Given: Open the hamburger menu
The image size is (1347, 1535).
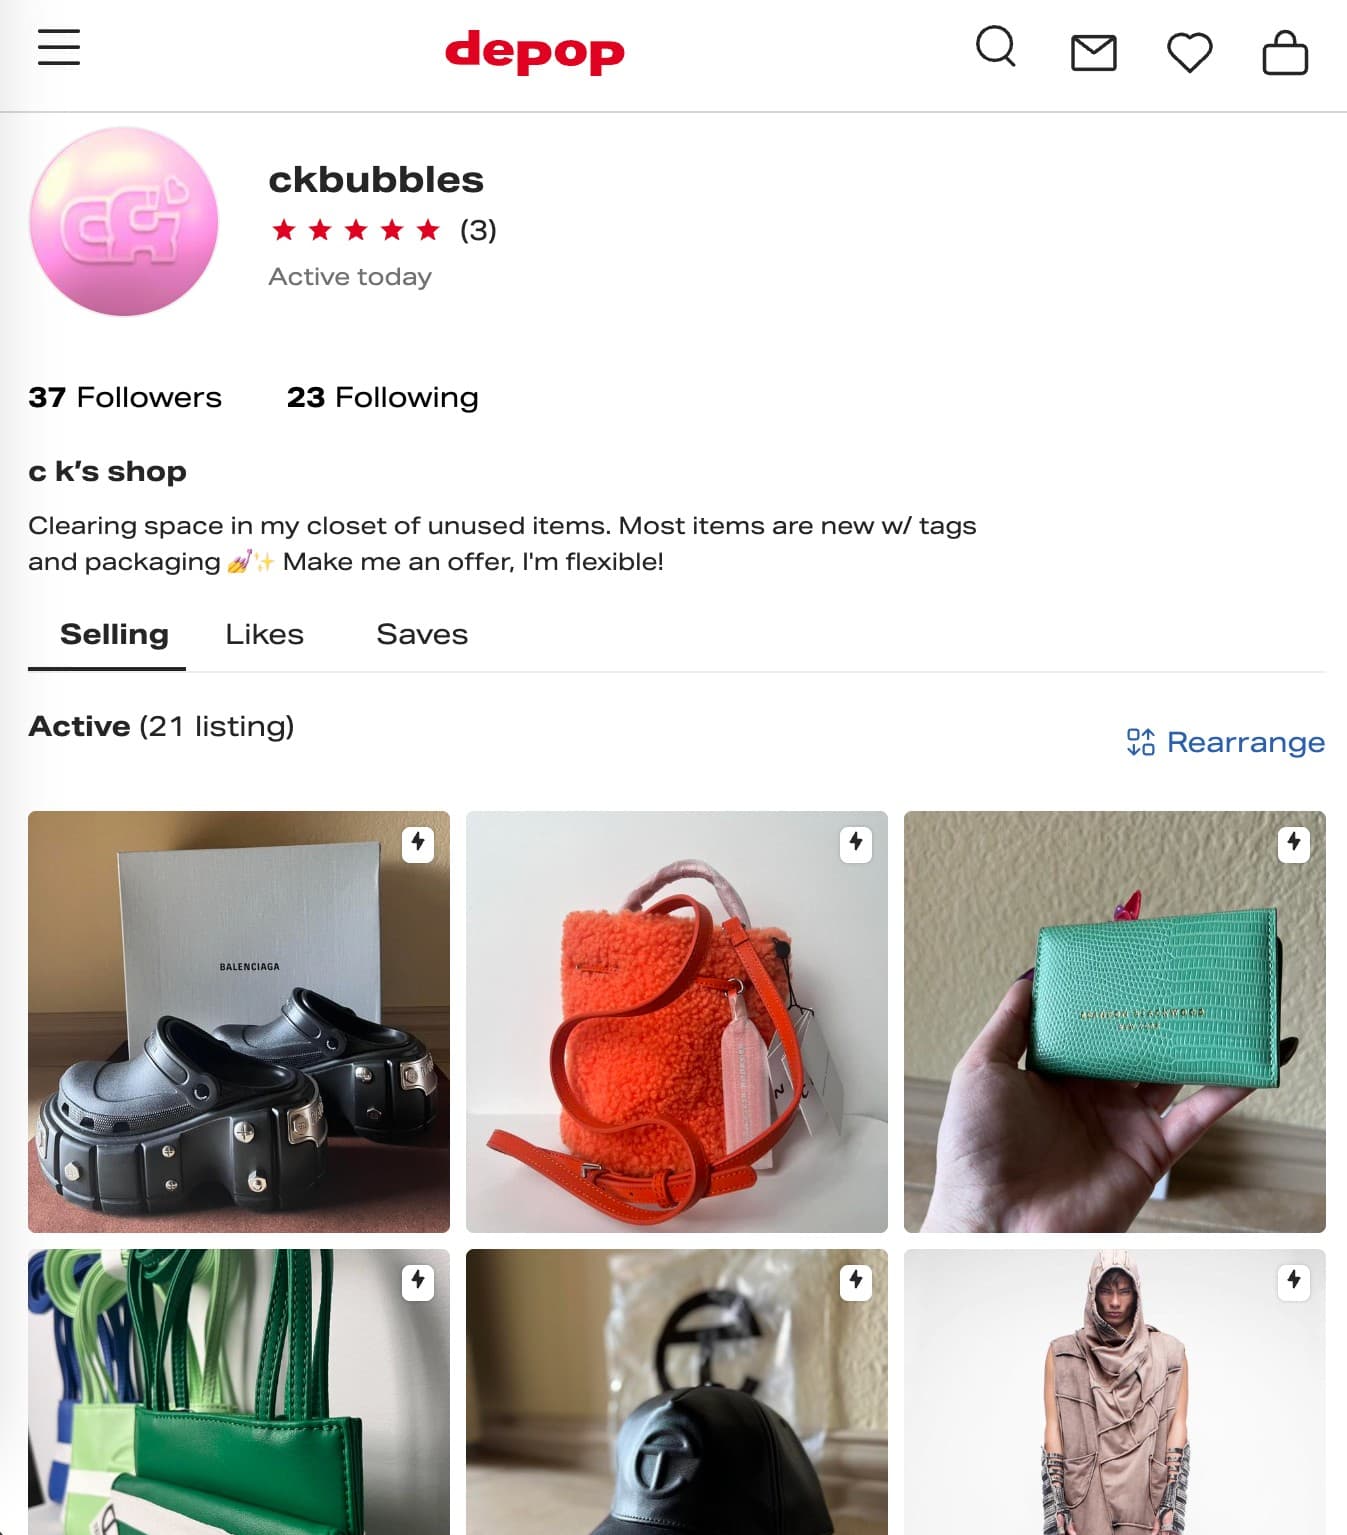Looking at the screenshot, I should click(59, 47).
